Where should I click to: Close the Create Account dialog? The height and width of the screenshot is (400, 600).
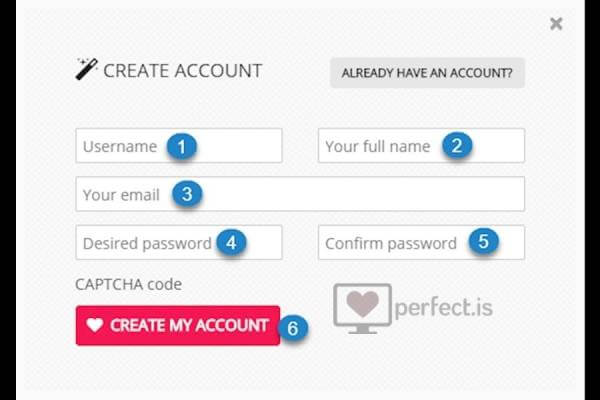pyautogui.click(x=556, y=24)
